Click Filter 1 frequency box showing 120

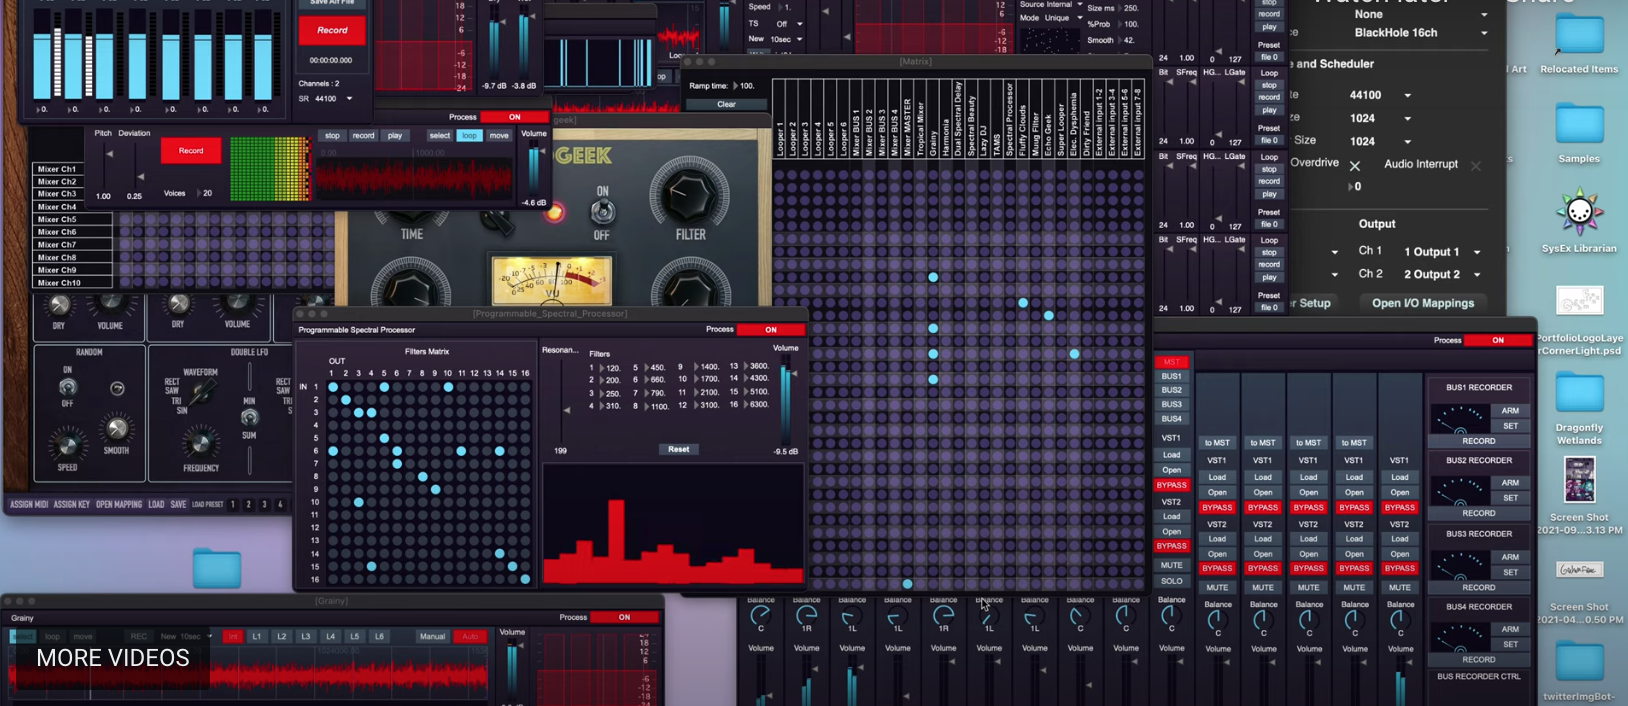[612, 367]
